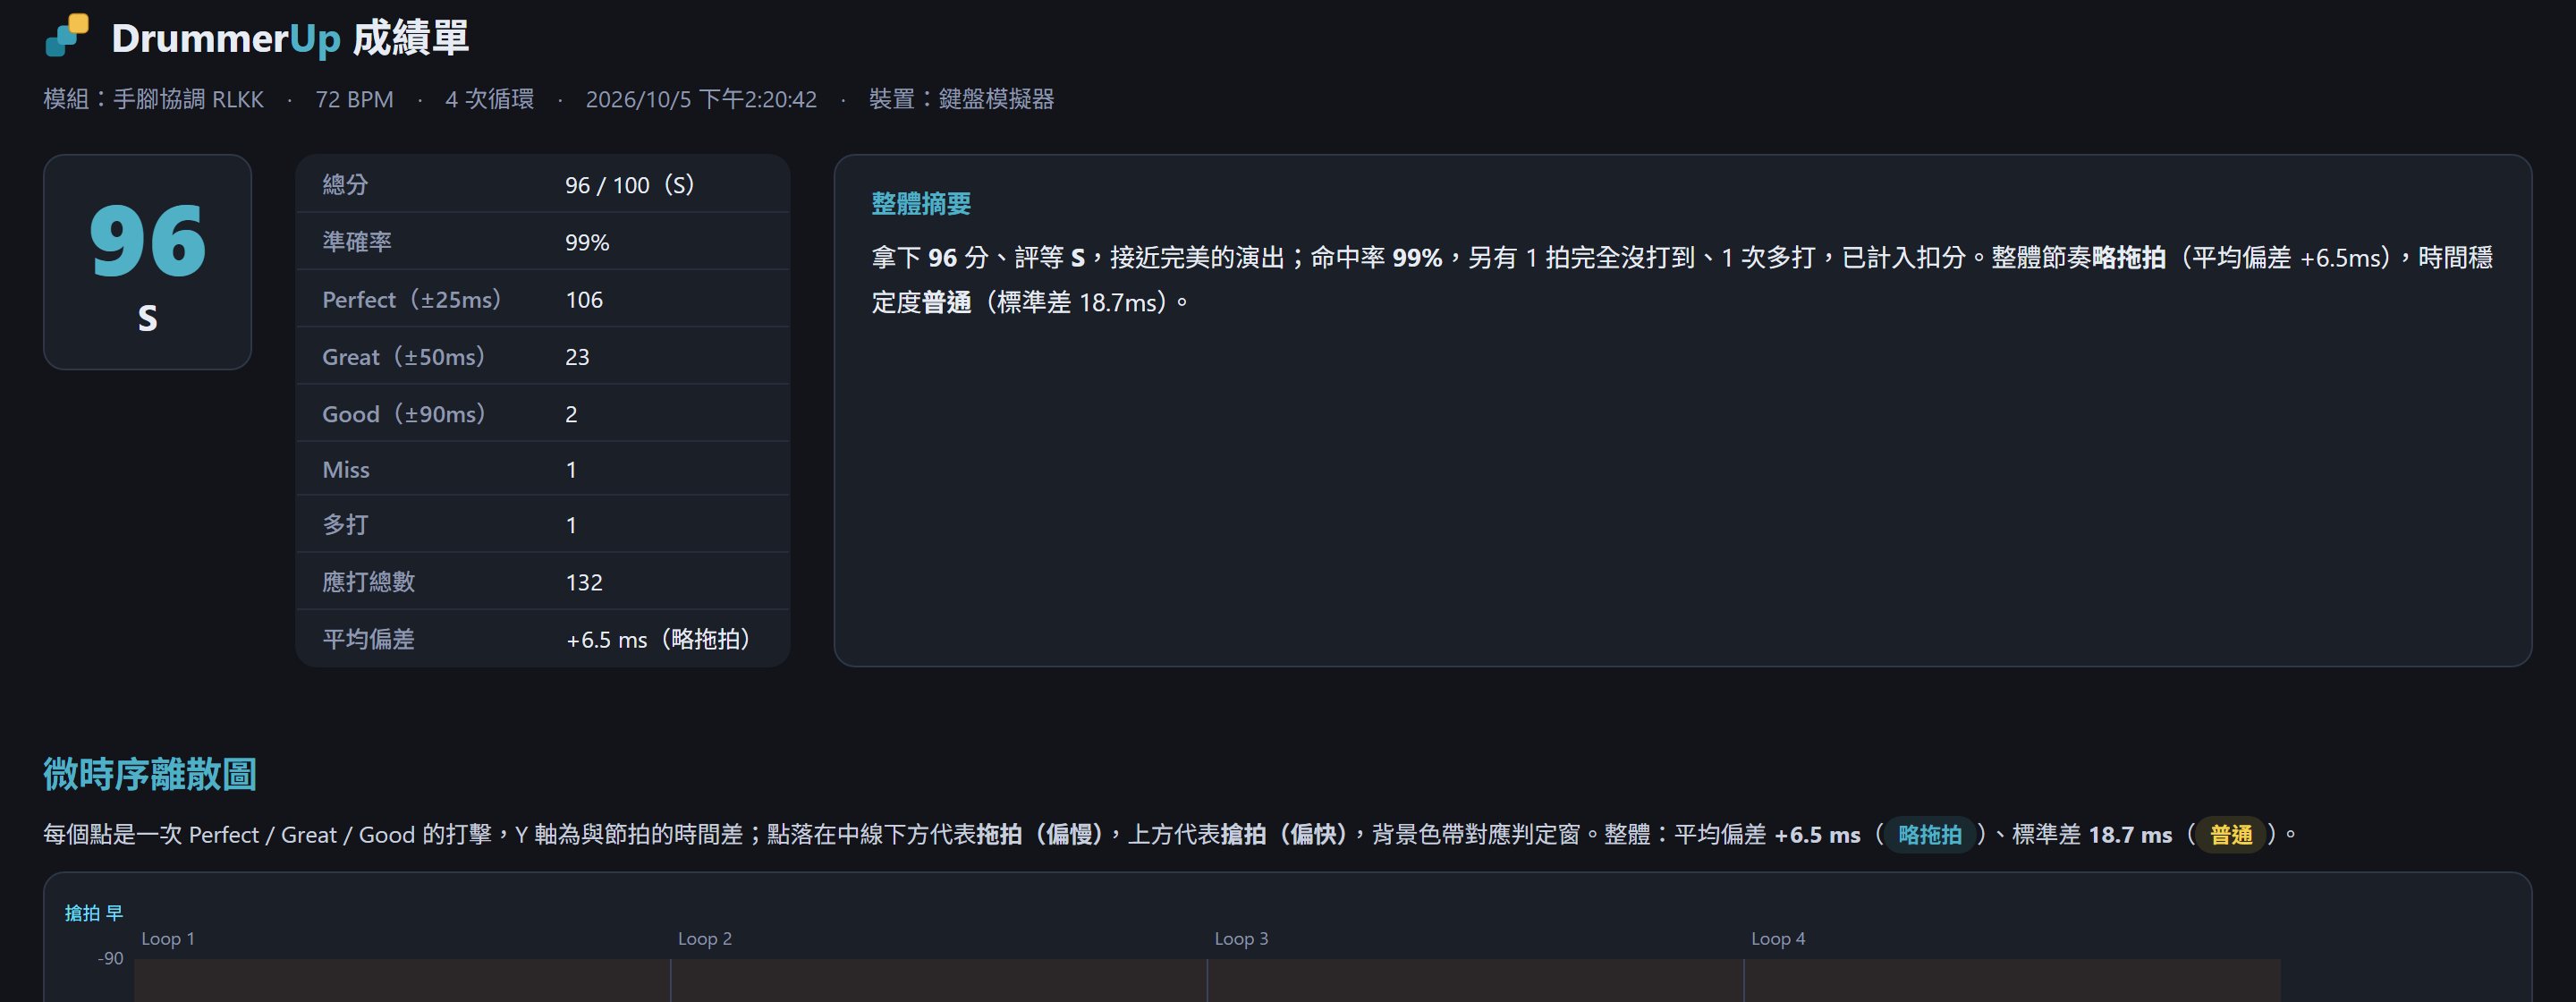The height and width of the screenshot is (1002, 2576).
Task: Click the -90 axis tick label
Action: [110, 958]
